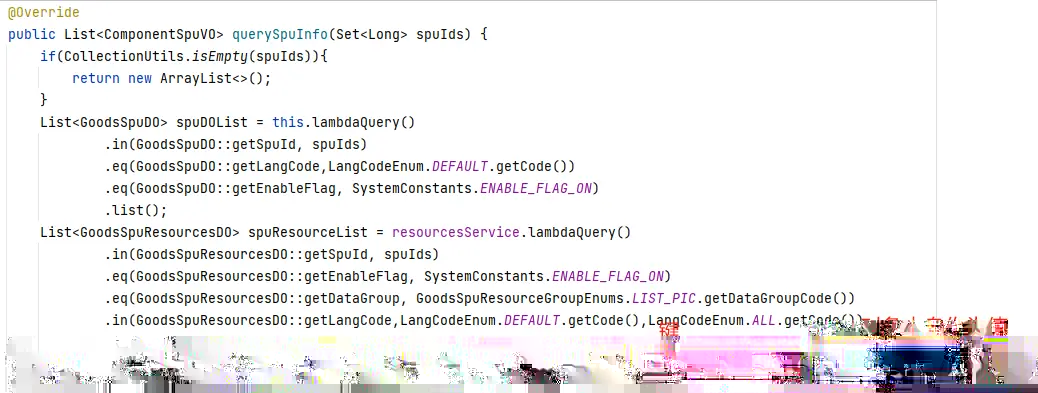Click the getDataGroup method reference

pos(352,298)
